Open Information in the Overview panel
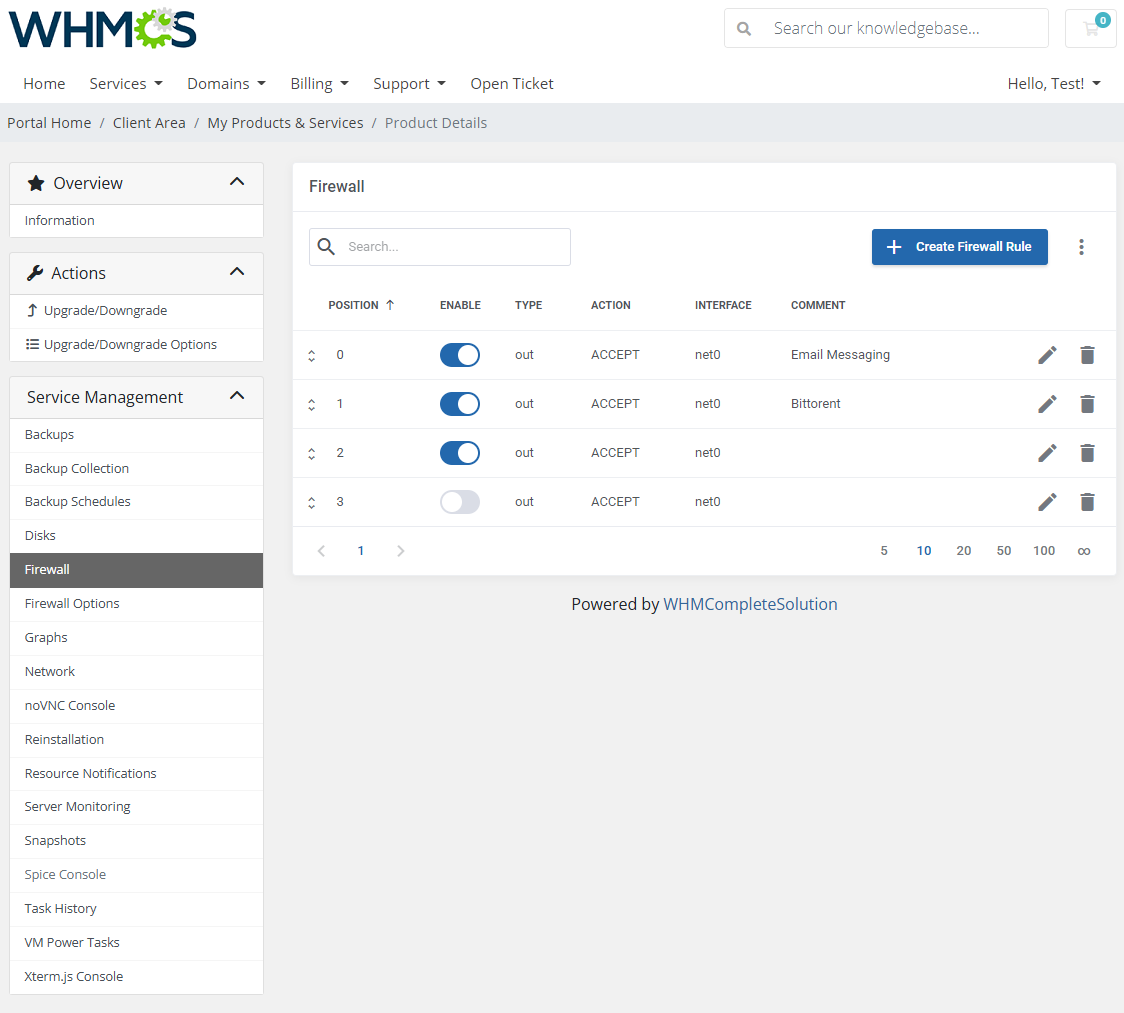Viewport: 1124px width, 1013px height. [136, 221]
